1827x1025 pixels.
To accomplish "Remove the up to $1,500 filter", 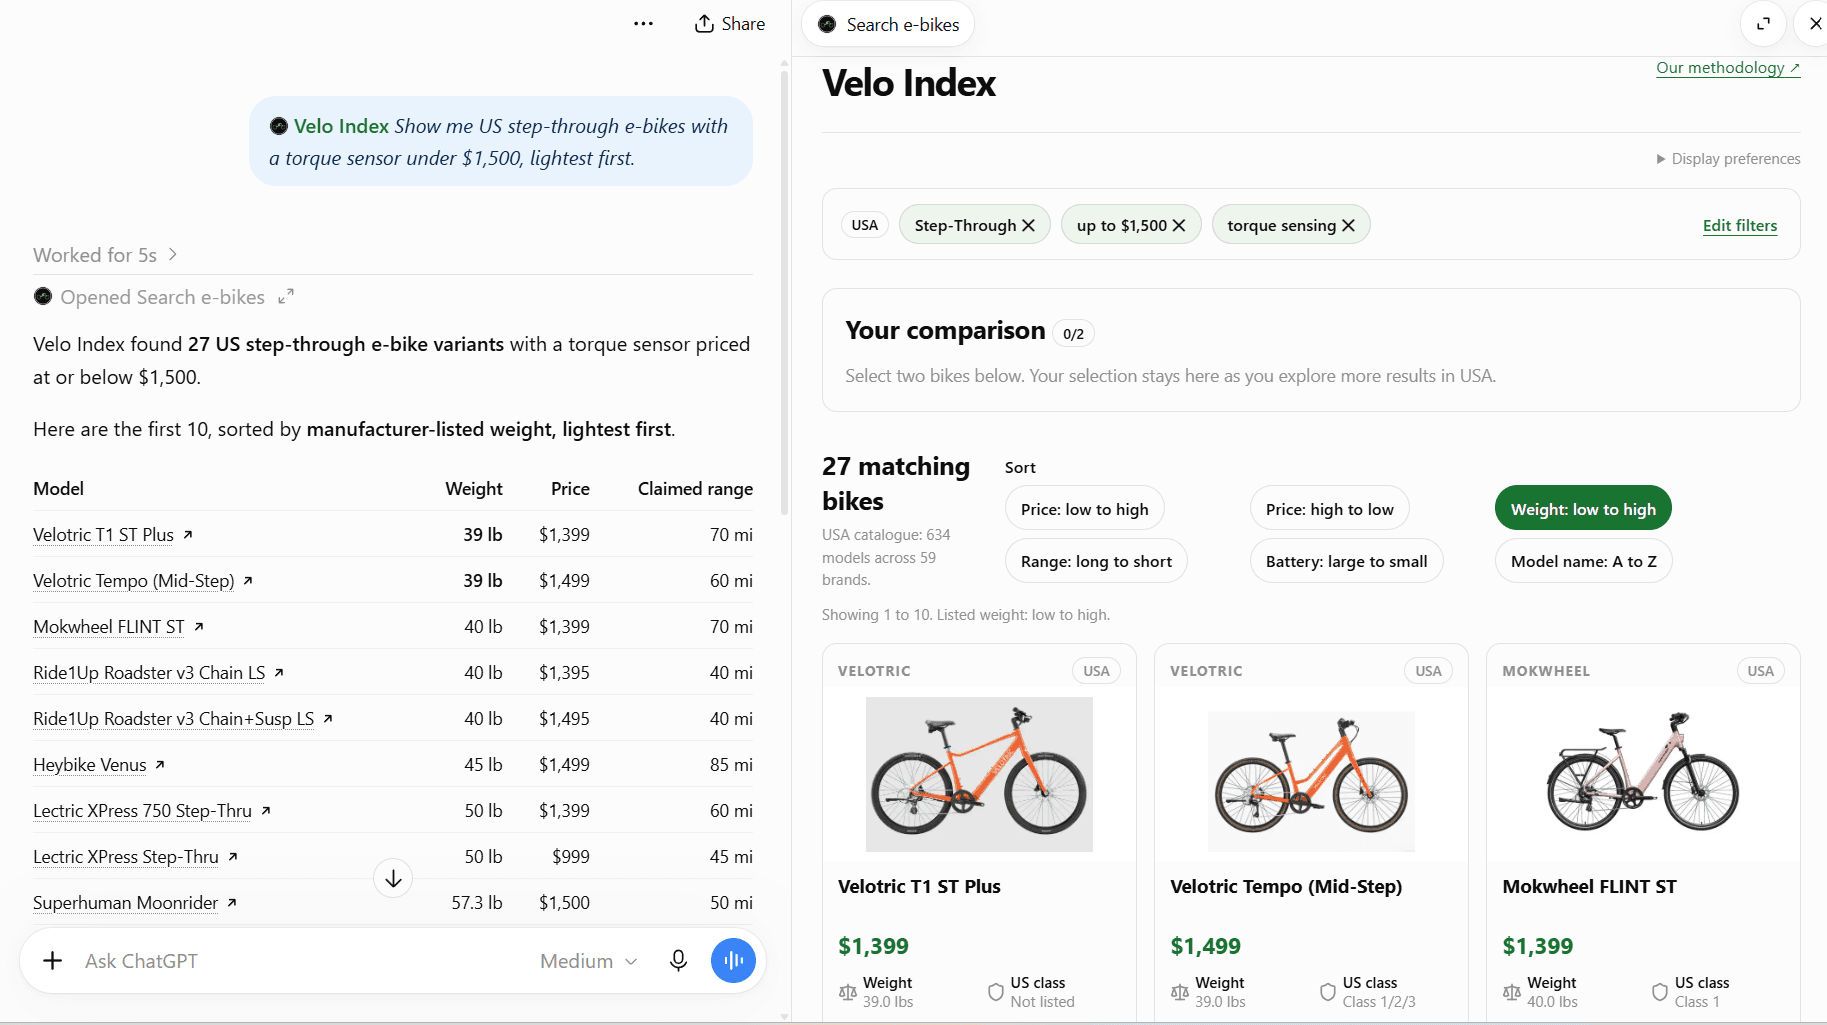I will 1179,226.
